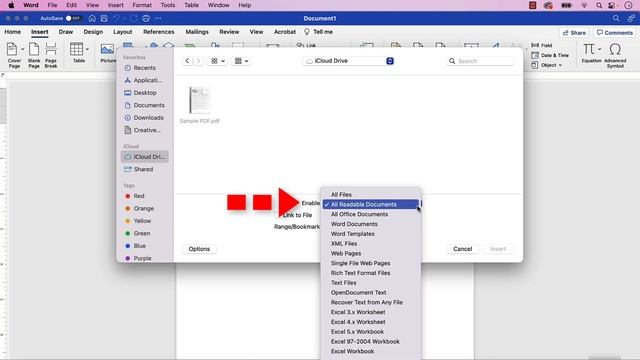Choose All Office Documents option

tap(371, 214)
